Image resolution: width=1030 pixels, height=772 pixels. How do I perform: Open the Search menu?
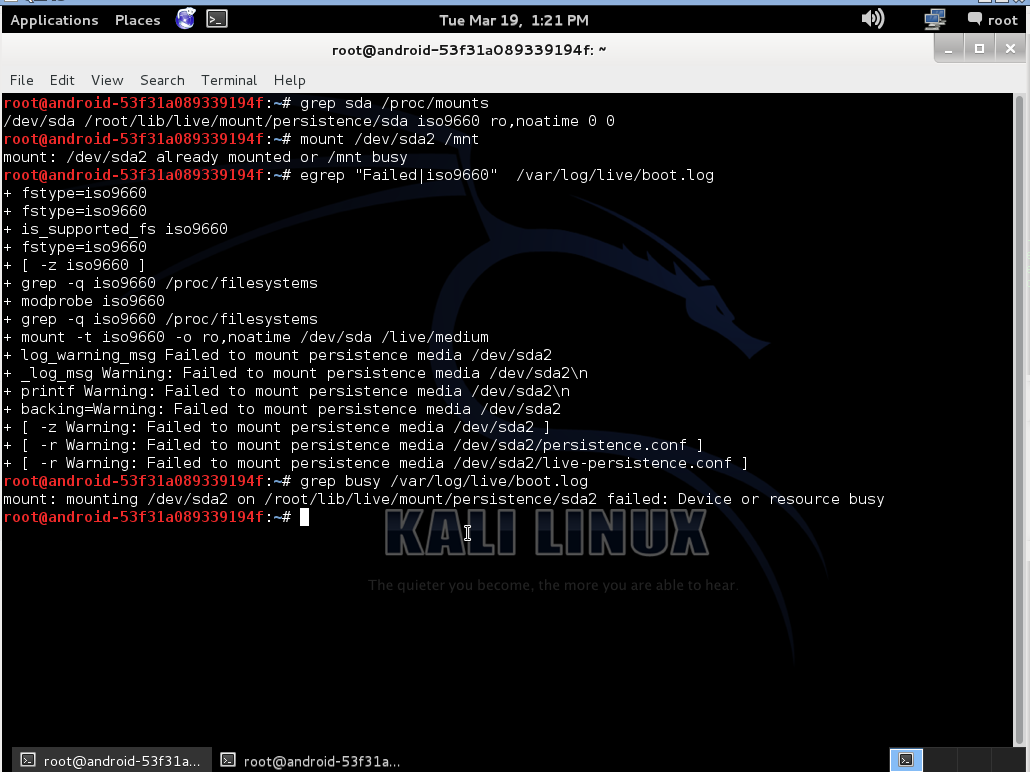[x=162, y=80]
